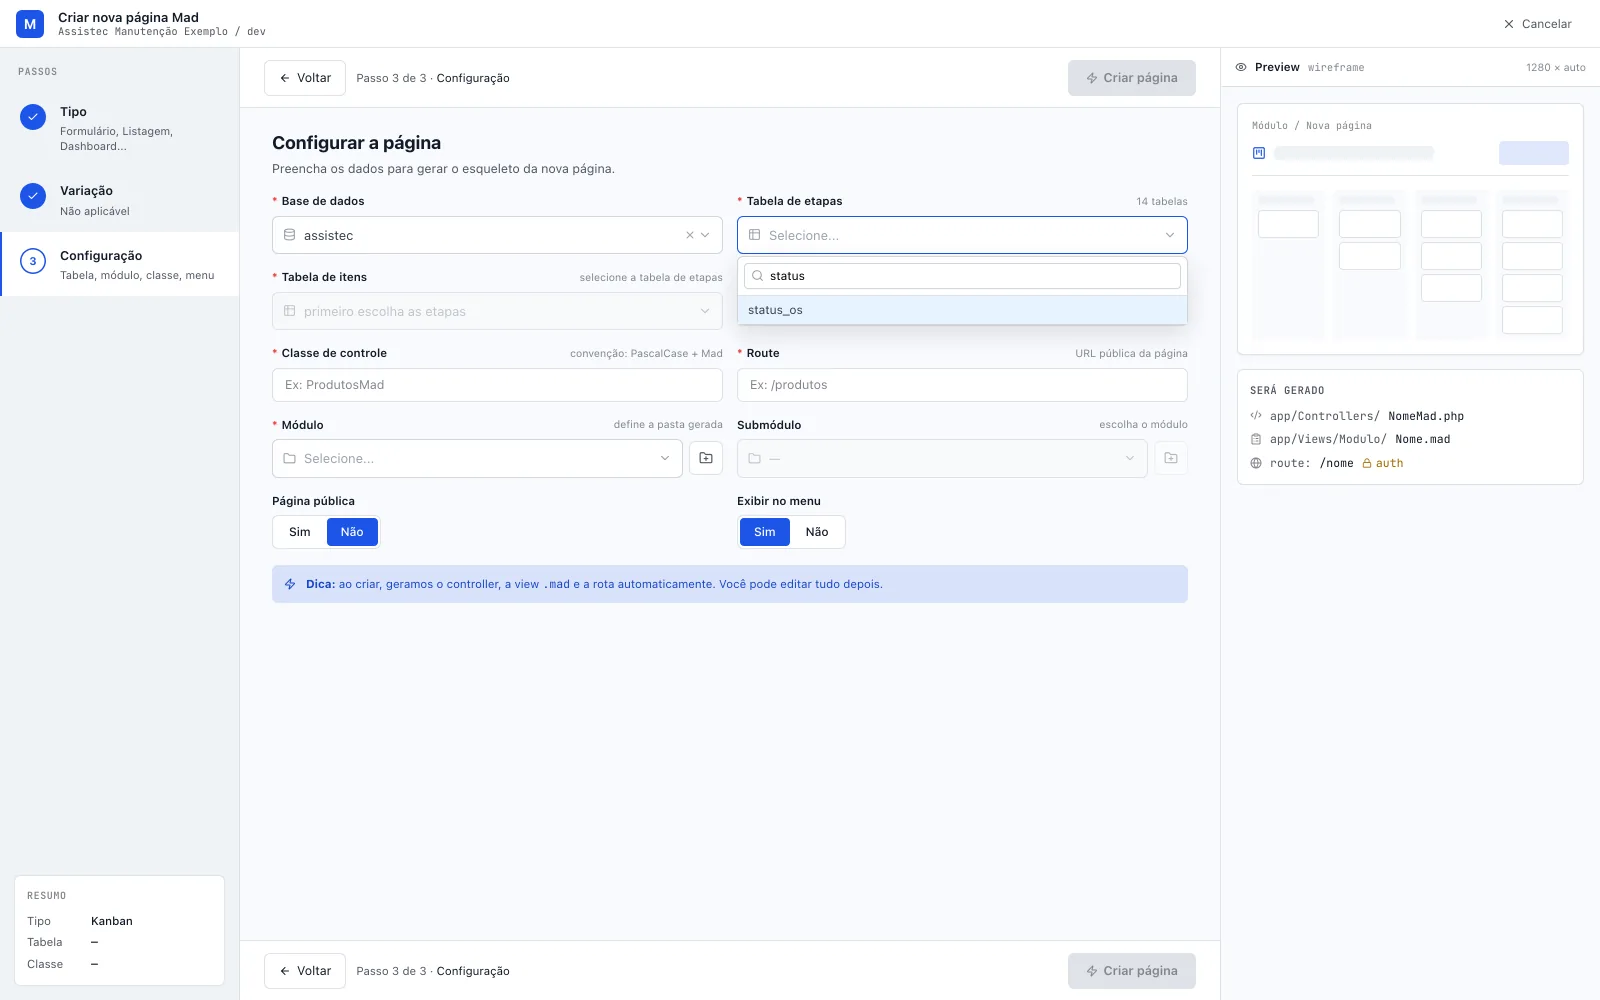The width and height of the screenshot is (1600, 1000).
Task: Click the search magnifier icon in dropdown
Action: pyautogui.click(x=758, y=276)
